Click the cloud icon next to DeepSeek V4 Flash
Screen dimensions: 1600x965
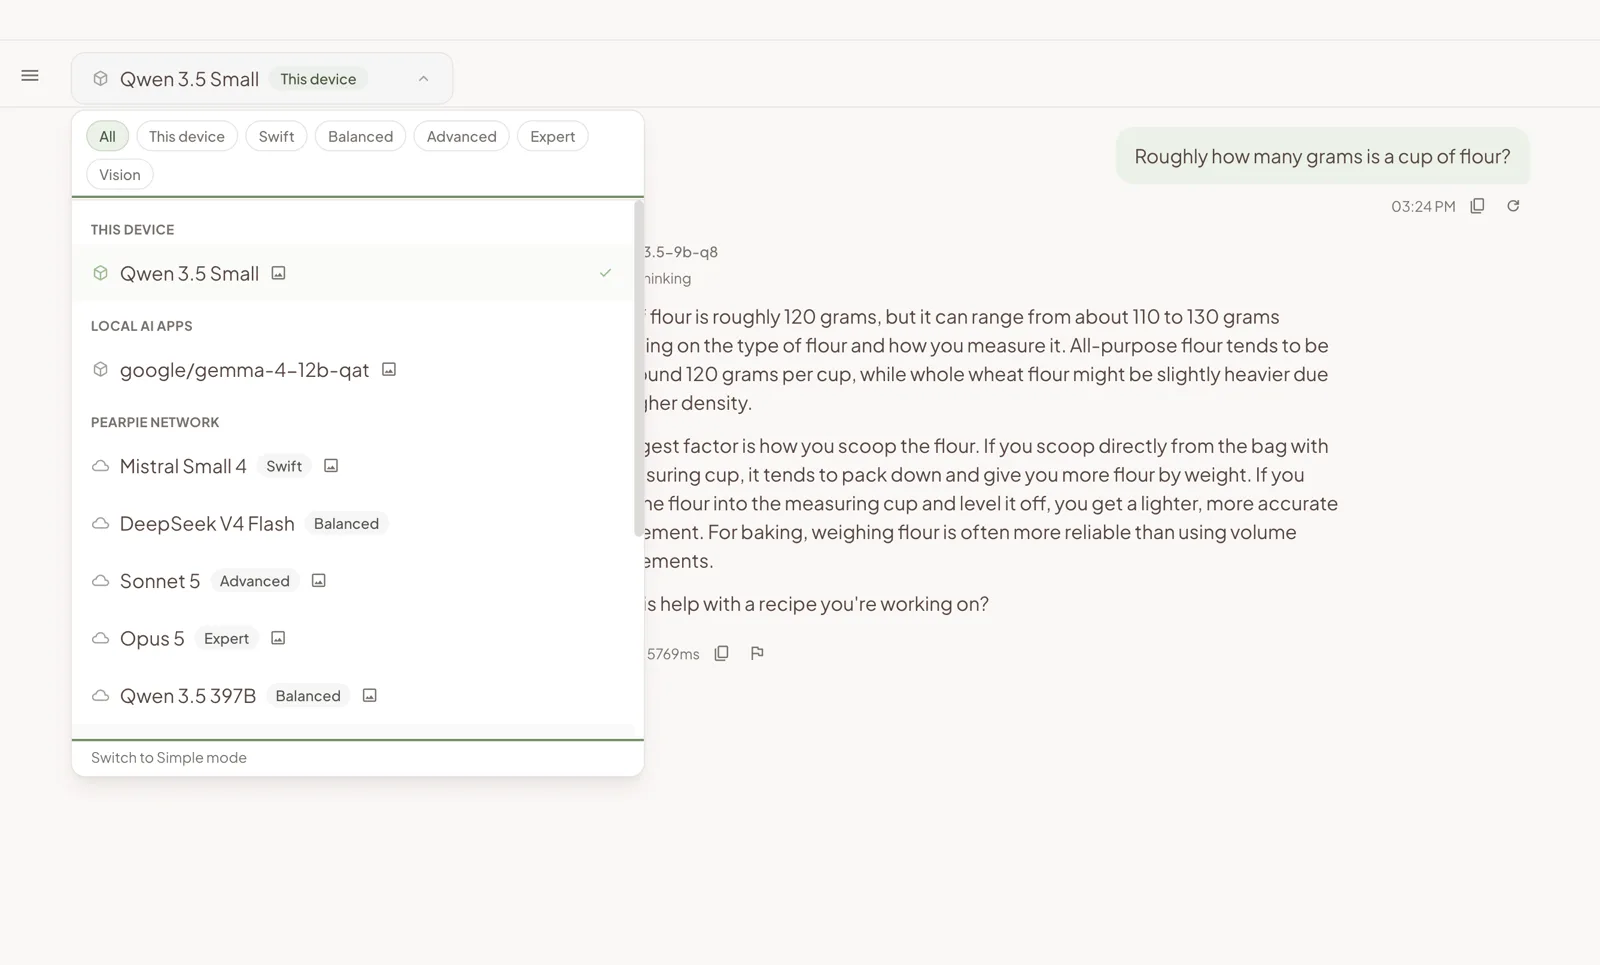pyautogui.click(x=100, y=524)
